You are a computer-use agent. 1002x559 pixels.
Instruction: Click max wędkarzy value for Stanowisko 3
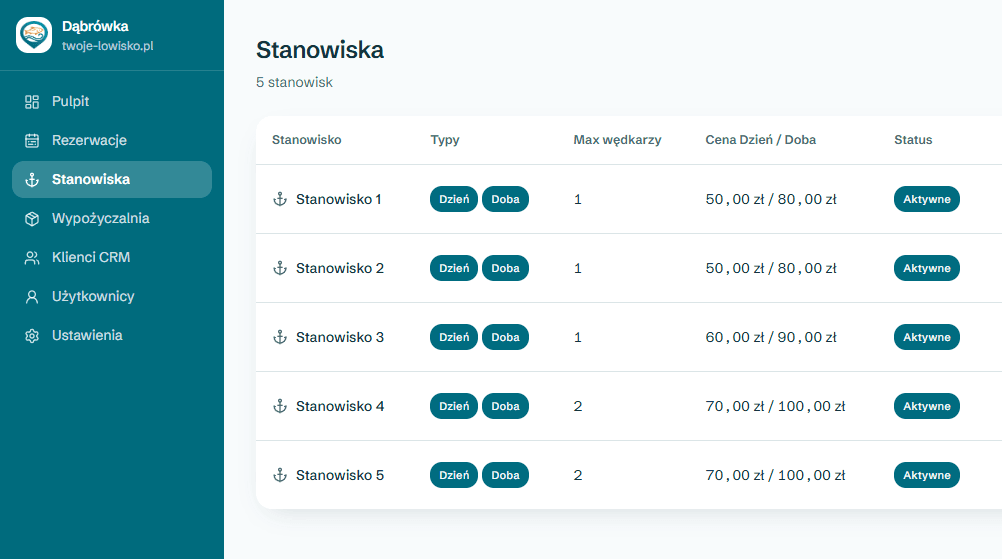578,337
